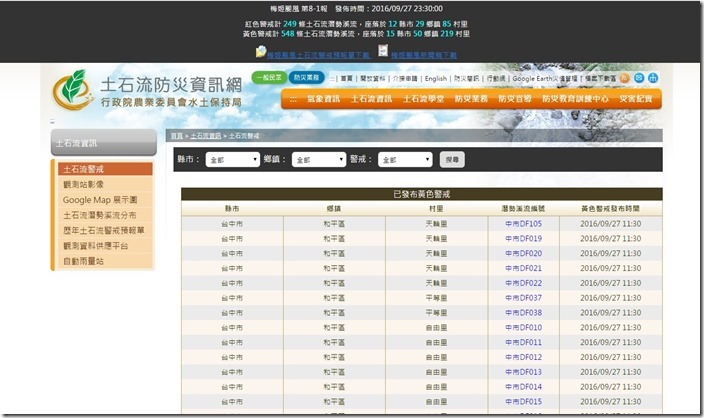Click the 黃色警戒發布時間 column header

[611, 209]
